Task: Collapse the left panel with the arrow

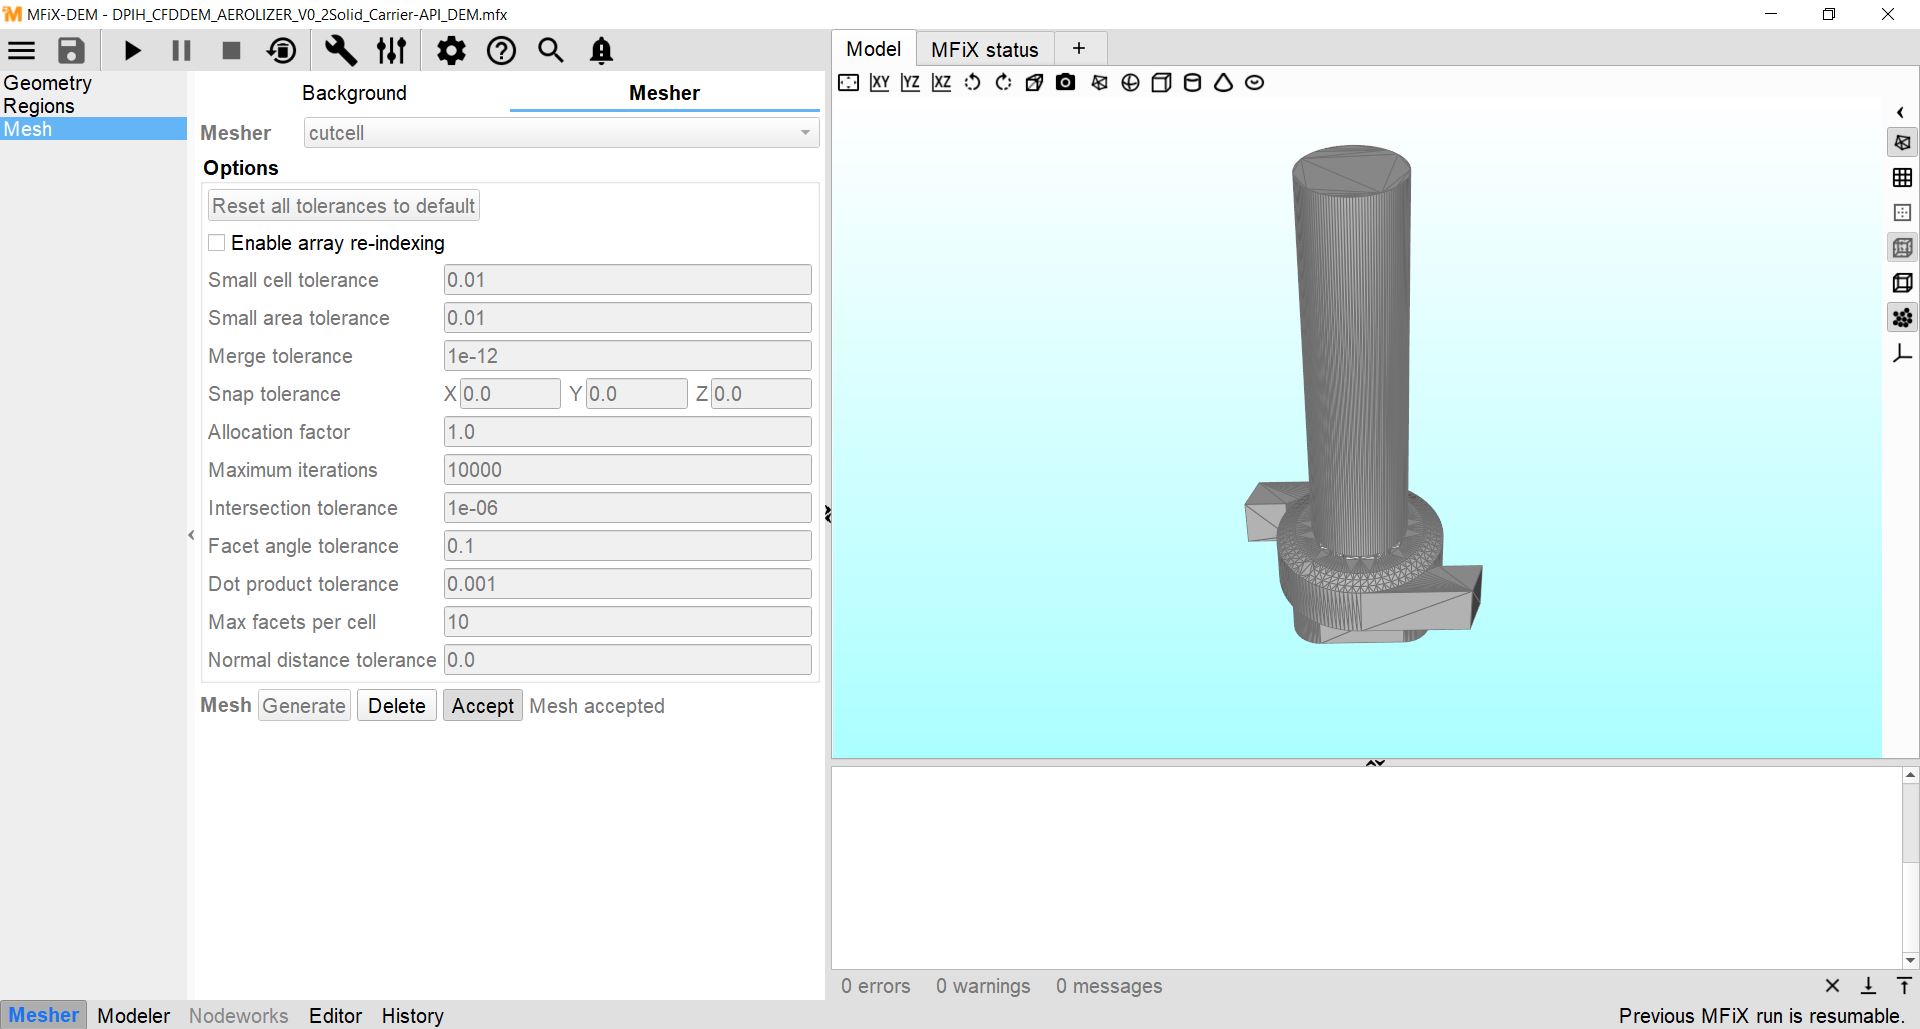Action: (191, 535)
